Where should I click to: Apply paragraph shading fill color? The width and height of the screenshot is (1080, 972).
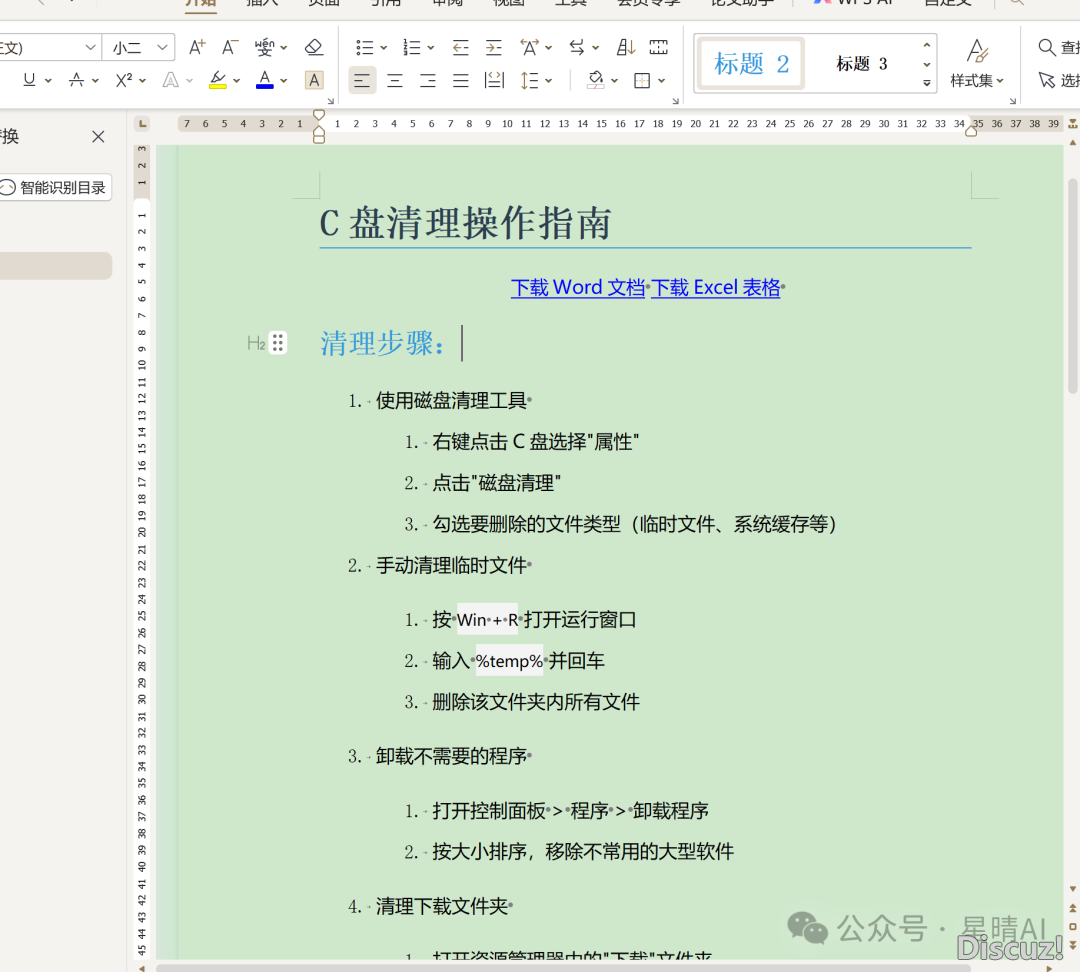pyautogui.click(x=596, y=81)
